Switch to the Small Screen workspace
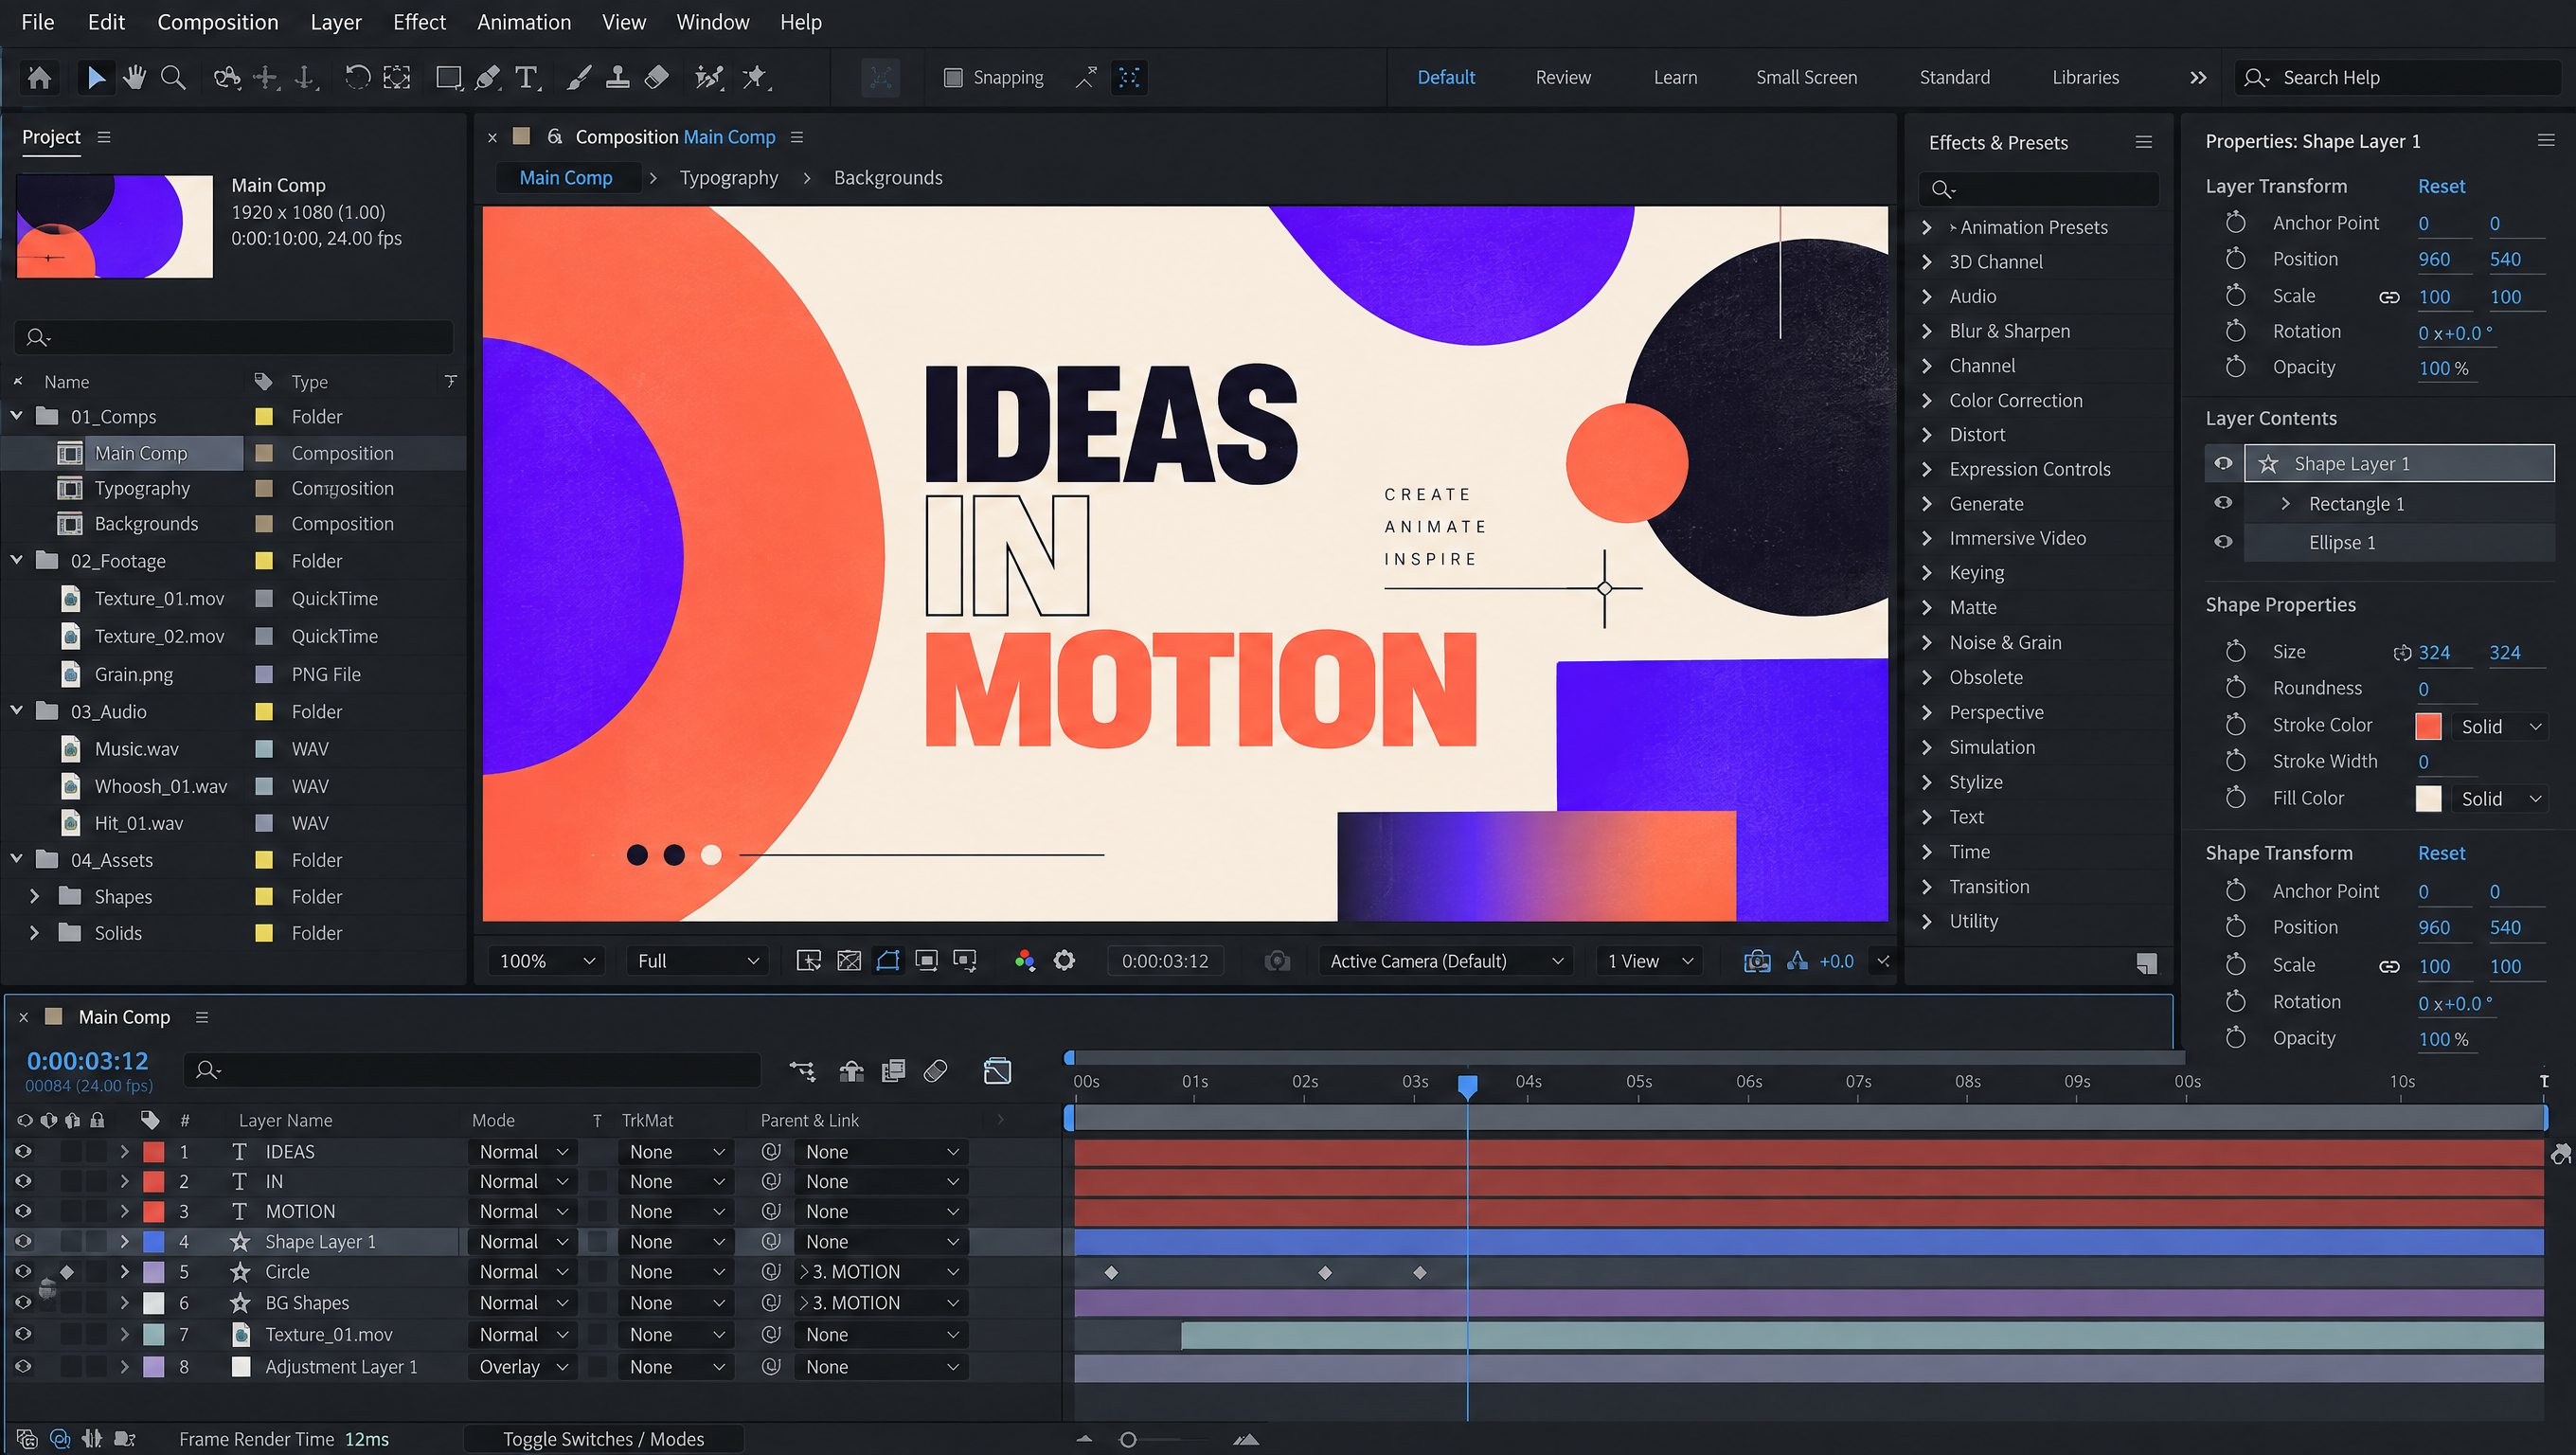 1806,77
